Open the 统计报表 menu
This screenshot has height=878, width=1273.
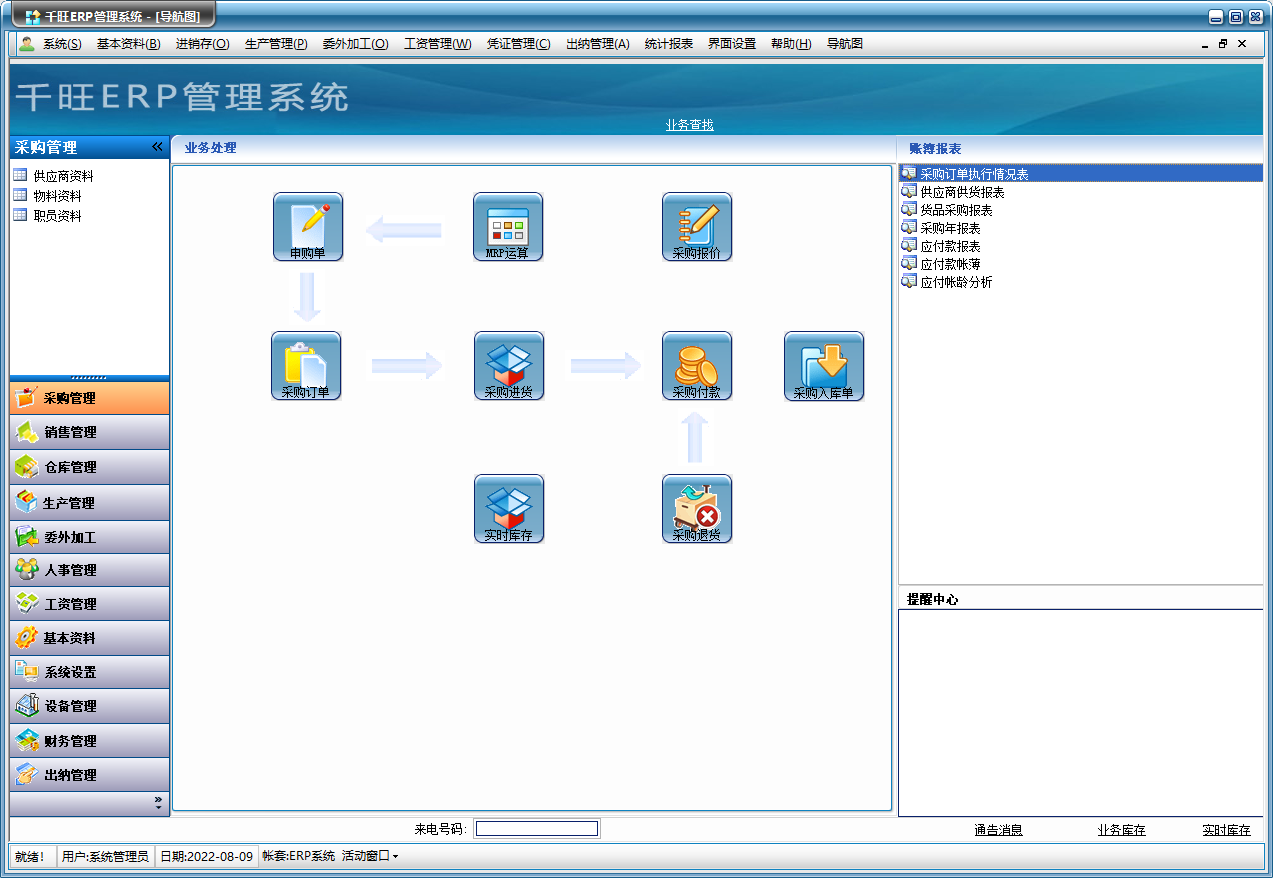[669, 44]
